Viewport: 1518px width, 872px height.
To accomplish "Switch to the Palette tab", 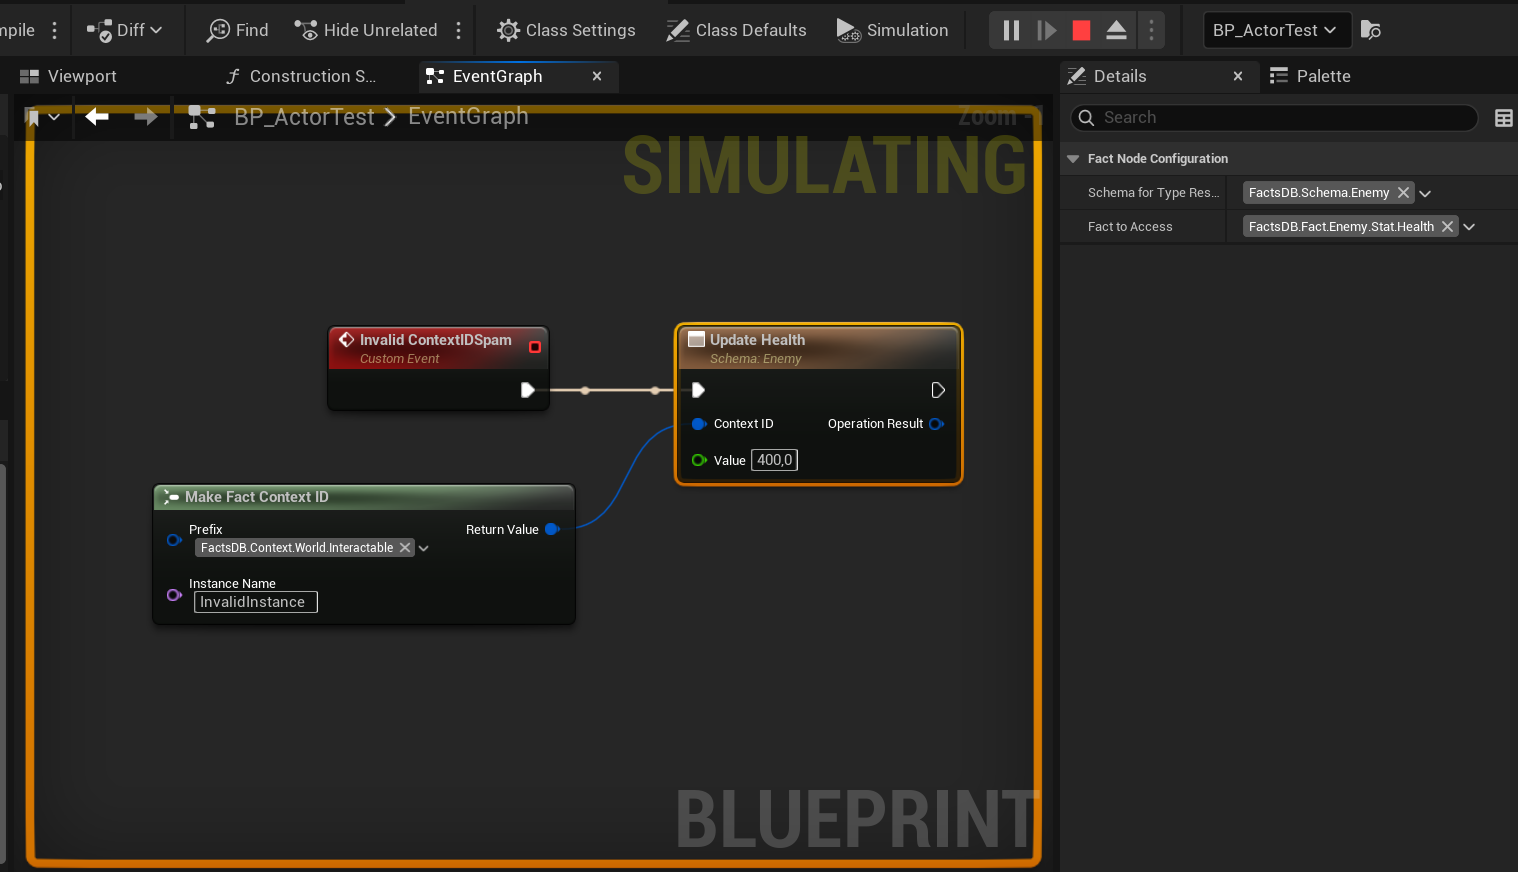I will pyautogui.click(x=1310, y=76).
